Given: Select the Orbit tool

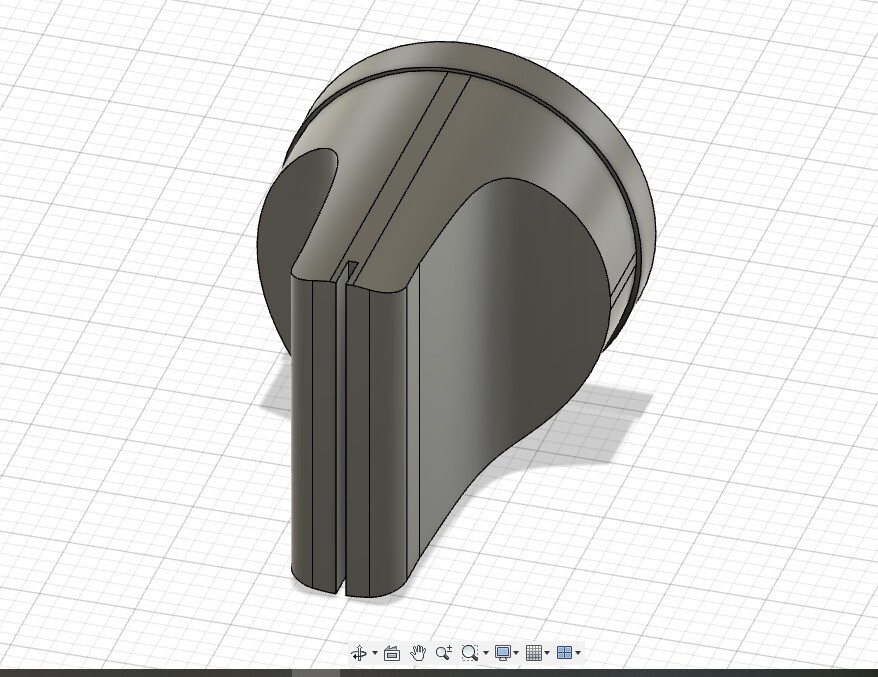Looking at the screenshot, I should coord(358,653).
